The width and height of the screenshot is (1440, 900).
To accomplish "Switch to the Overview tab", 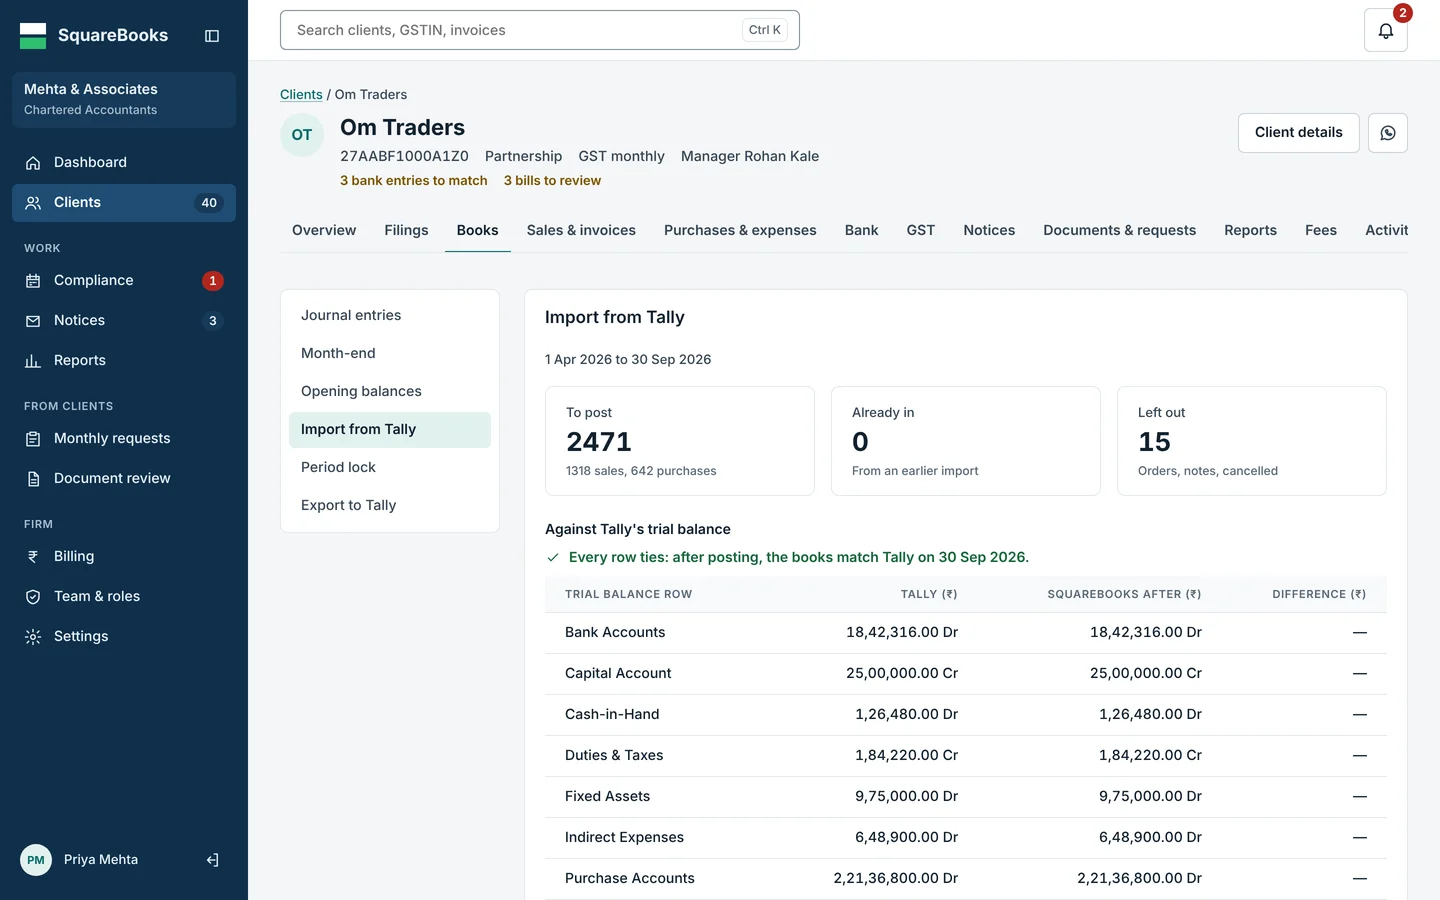I will (x=324, y=230).
